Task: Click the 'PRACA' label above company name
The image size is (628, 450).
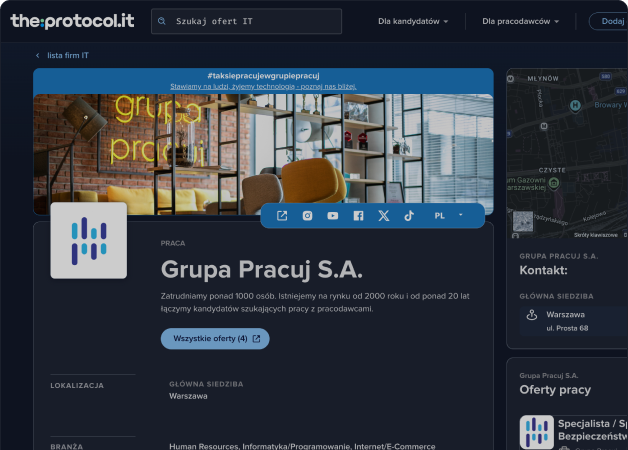Action: [173, 243]
